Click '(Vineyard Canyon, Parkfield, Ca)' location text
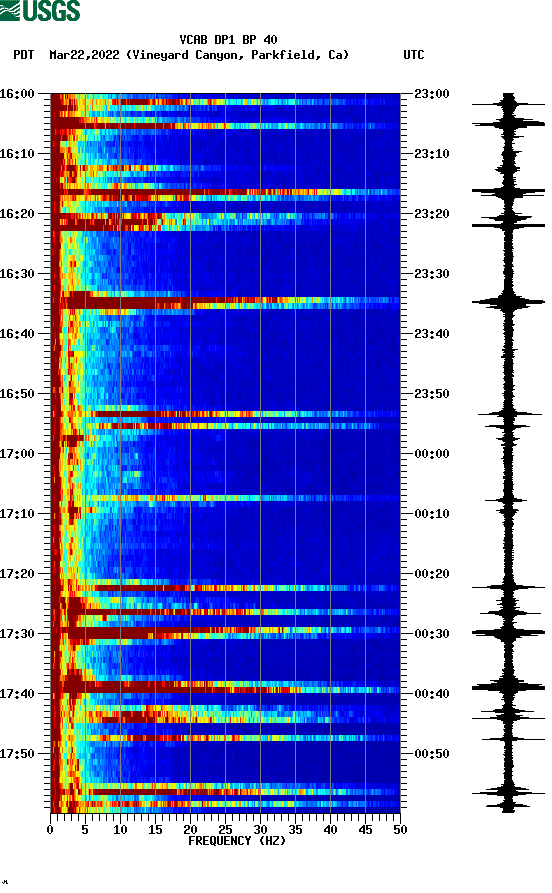Screen dimensions: 552x893 coord(238,55)
